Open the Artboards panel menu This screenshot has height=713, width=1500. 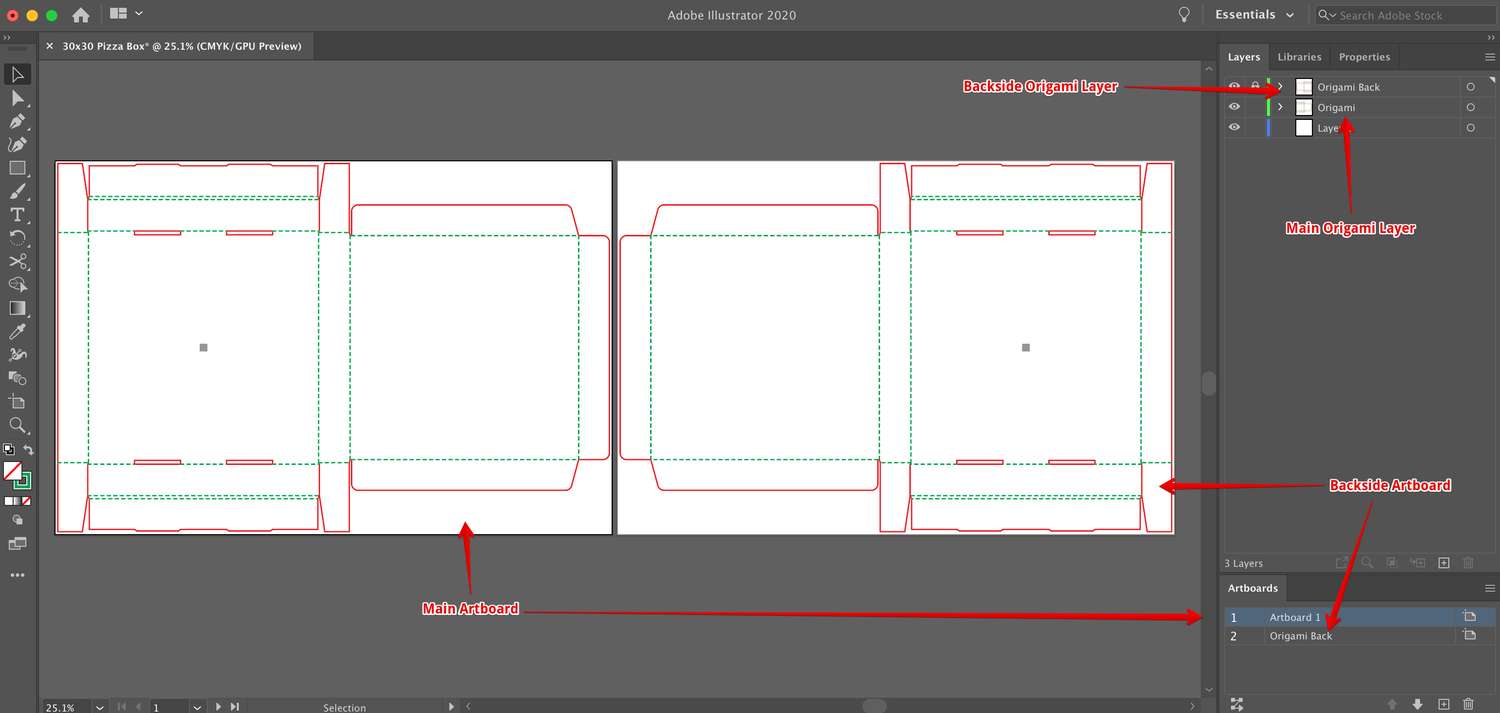(x=1489, y=588)
